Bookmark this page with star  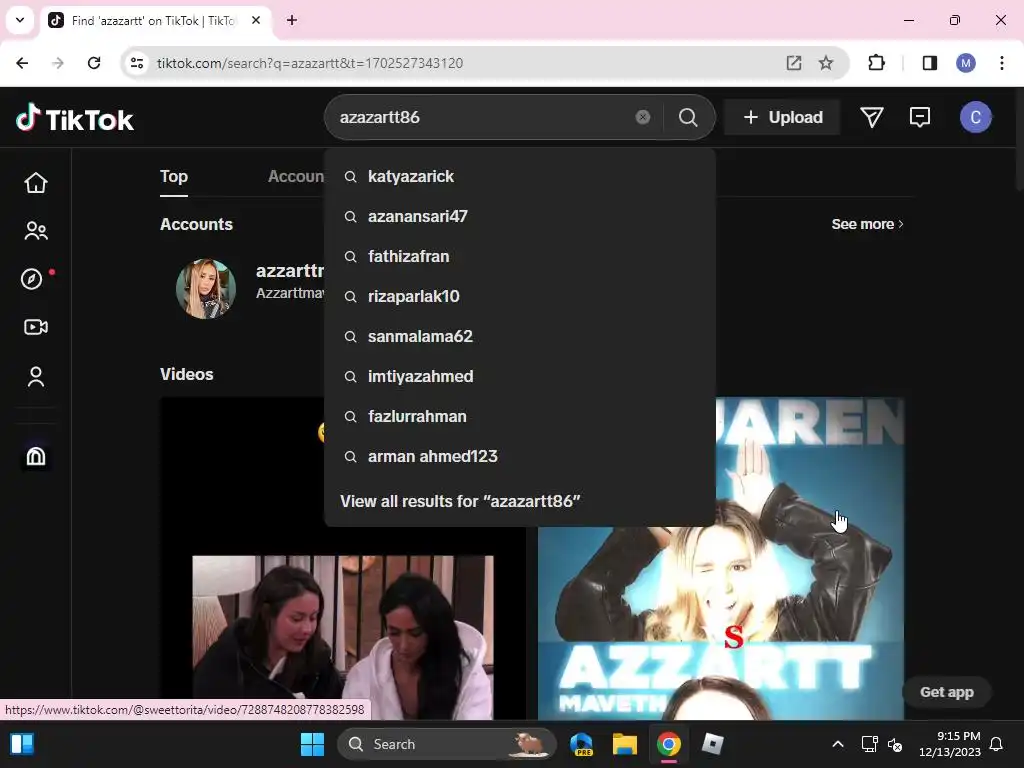click(x=825, y=63)
